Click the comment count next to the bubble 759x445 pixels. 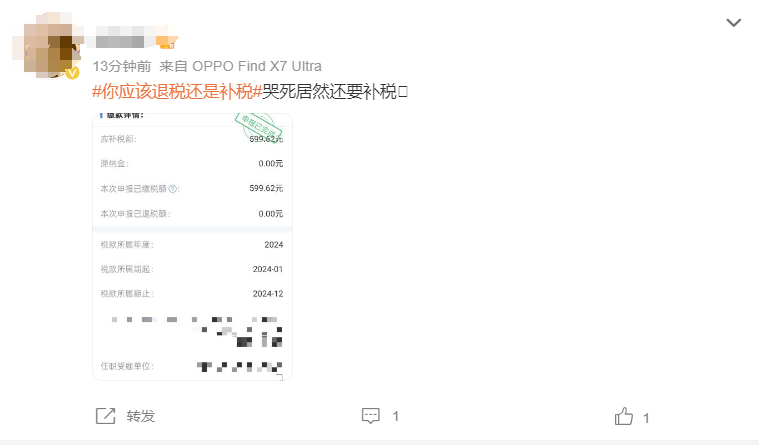(395, 416)
